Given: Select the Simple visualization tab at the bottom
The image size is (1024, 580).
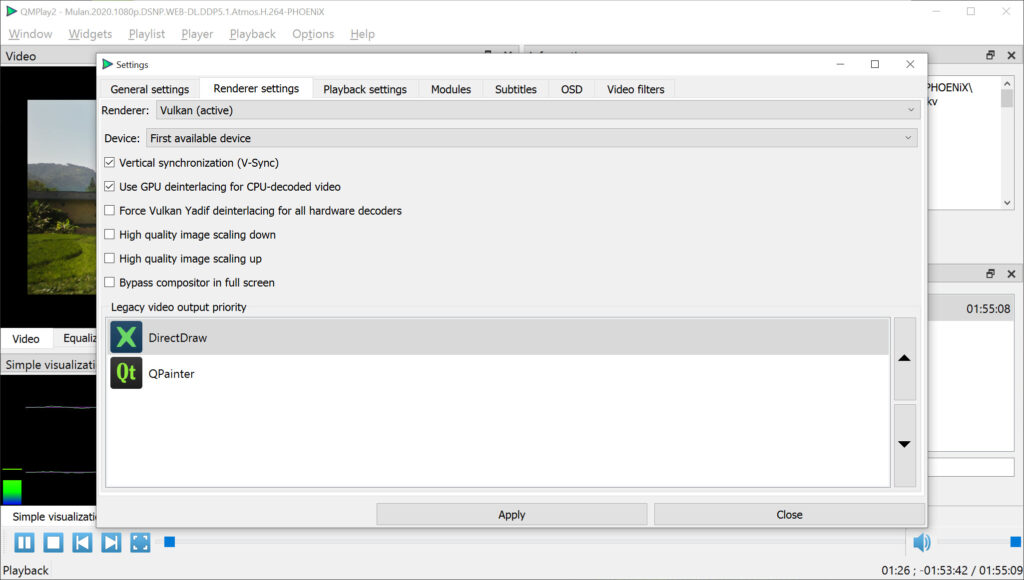Looking at the screenshot, I should [54, 517].
